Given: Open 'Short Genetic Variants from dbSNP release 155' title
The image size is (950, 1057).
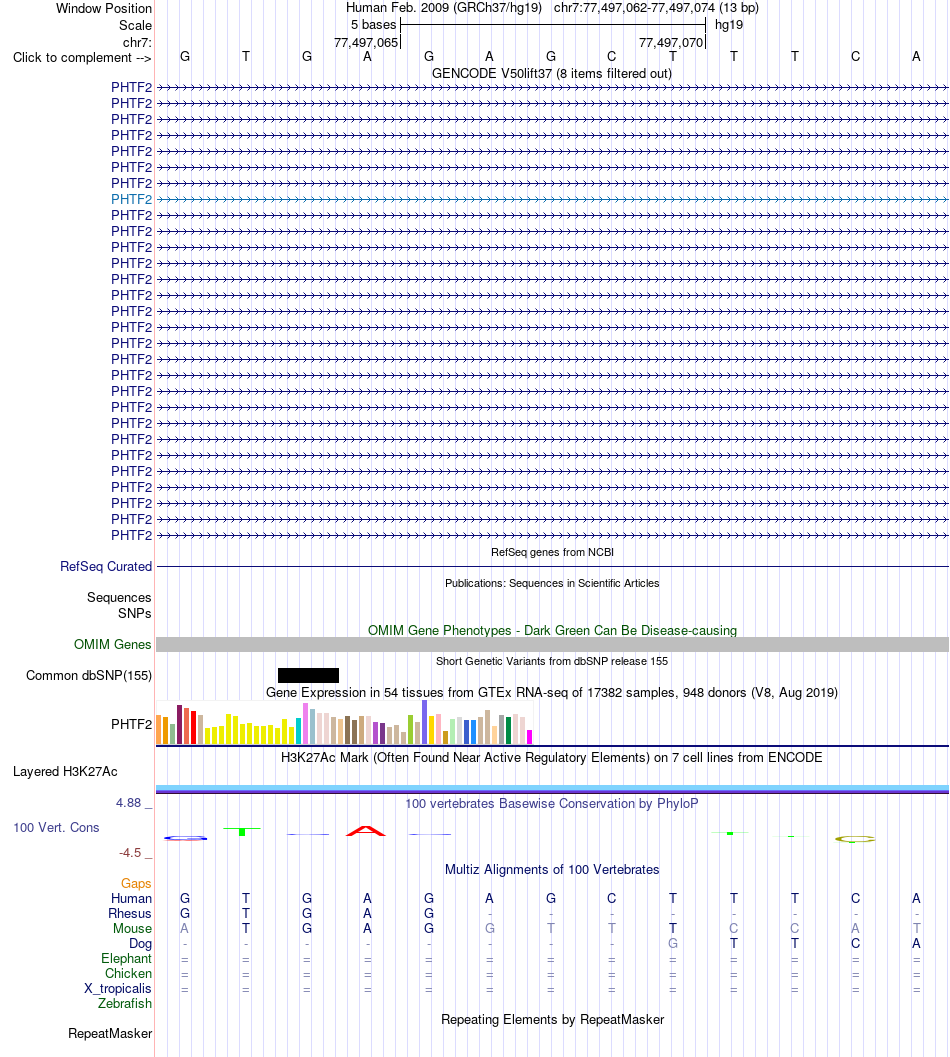Looking at the screenshot, I should tap(552, 661).
